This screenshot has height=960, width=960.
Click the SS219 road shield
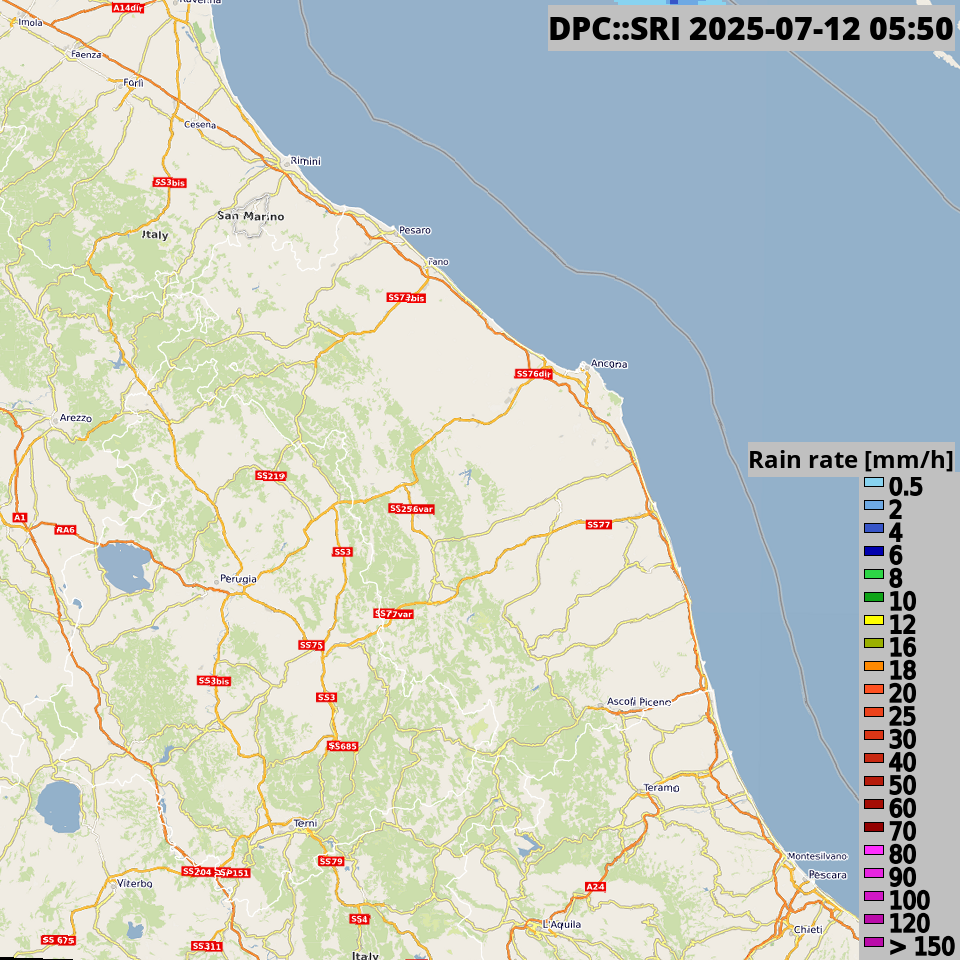point(271,476)
